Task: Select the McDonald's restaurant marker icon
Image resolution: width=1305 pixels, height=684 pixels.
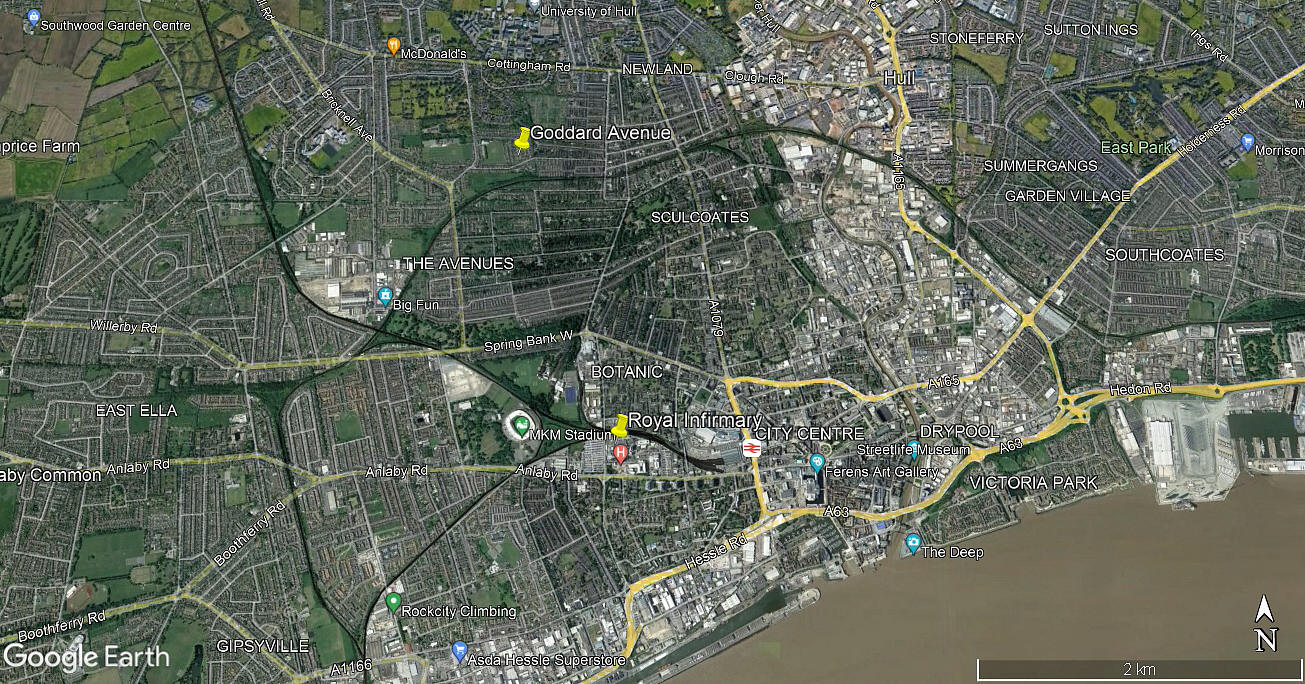Action: [394, 46]
